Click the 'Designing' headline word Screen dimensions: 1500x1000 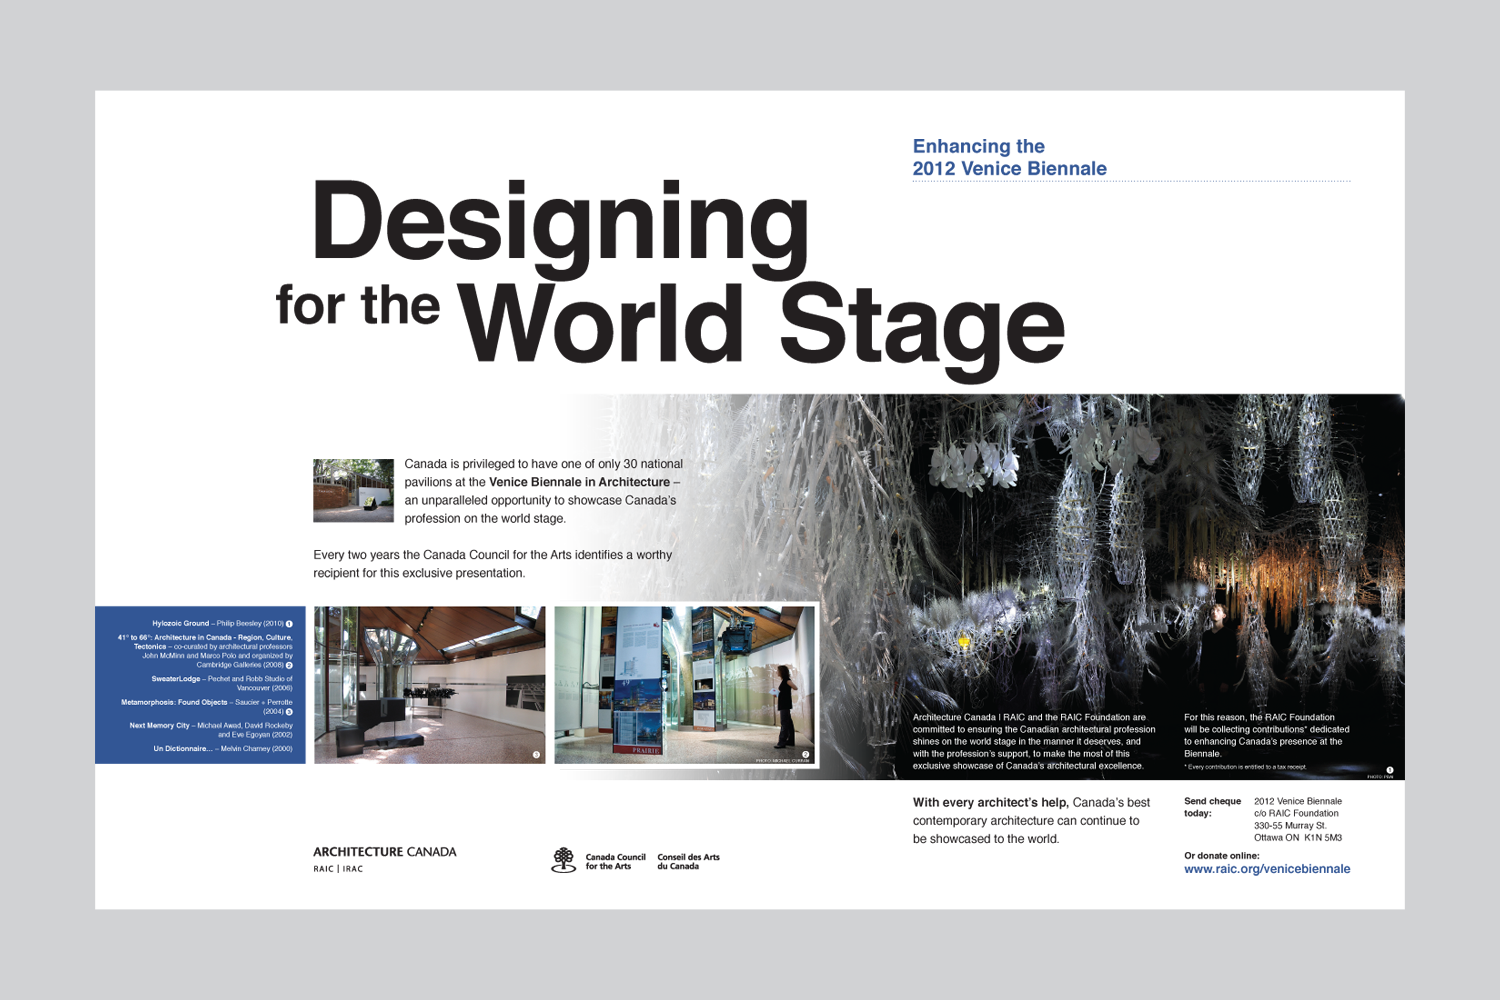coord(560,225)
